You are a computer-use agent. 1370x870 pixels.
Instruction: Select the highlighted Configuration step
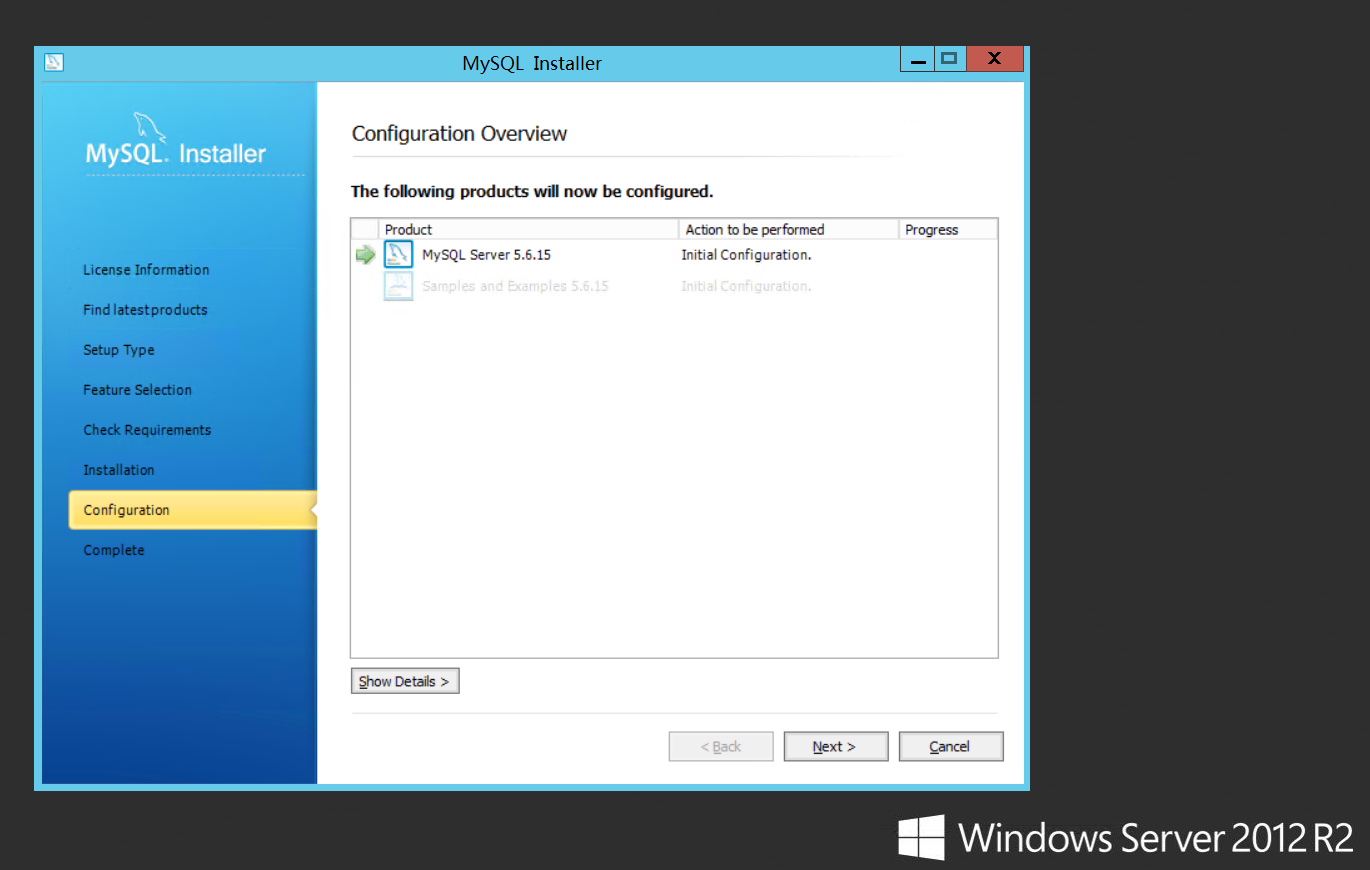(192, 510)
